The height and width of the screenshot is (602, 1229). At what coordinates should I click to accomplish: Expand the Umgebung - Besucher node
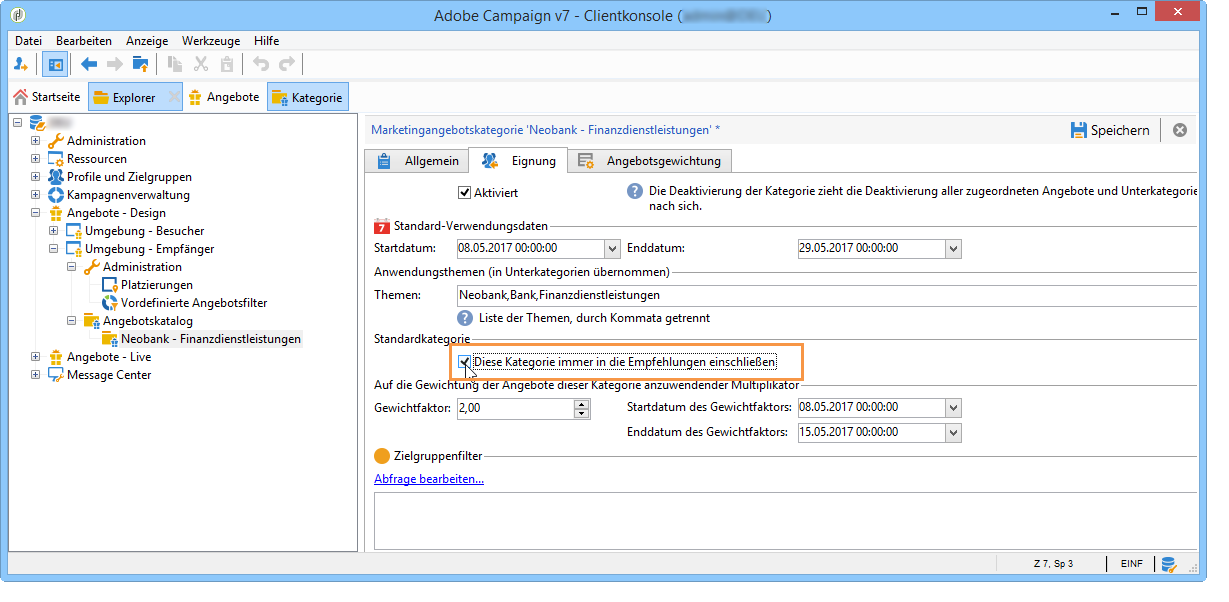pyautogui.click(x=54, y=231)
